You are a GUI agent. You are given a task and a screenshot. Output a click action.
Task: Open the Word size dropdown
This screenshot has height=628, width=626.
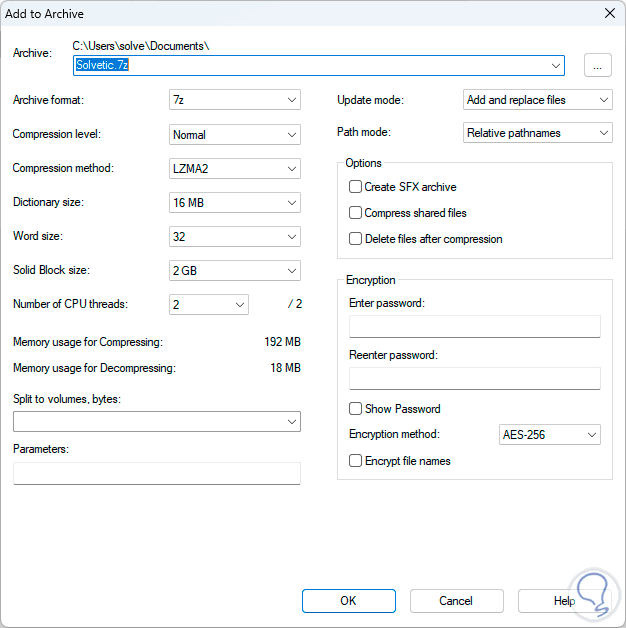[235, 237]
